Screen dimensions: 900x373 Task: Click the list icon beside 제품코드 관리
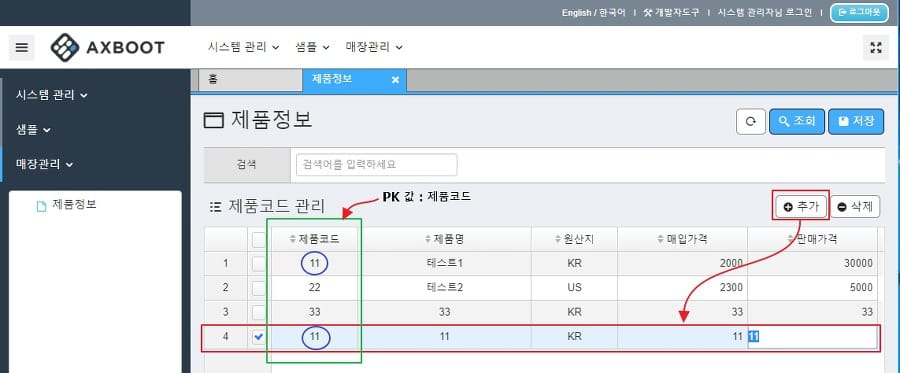point(215,207)
